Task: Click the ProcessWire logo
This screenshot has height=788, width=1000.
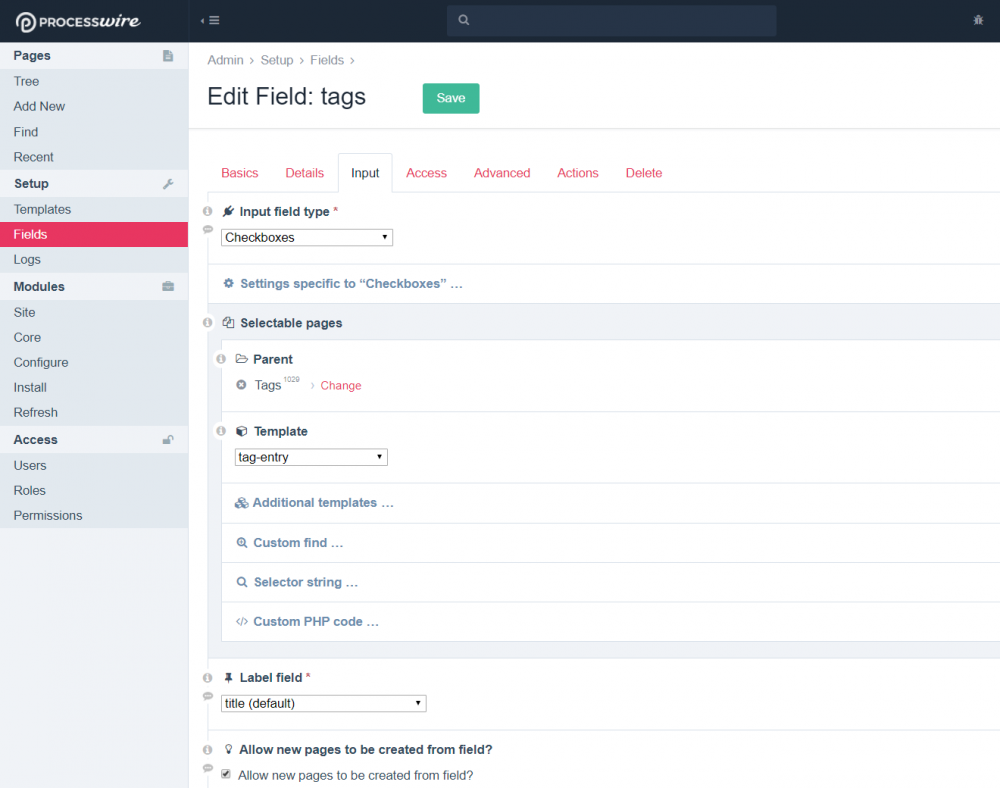Action: 78,21
